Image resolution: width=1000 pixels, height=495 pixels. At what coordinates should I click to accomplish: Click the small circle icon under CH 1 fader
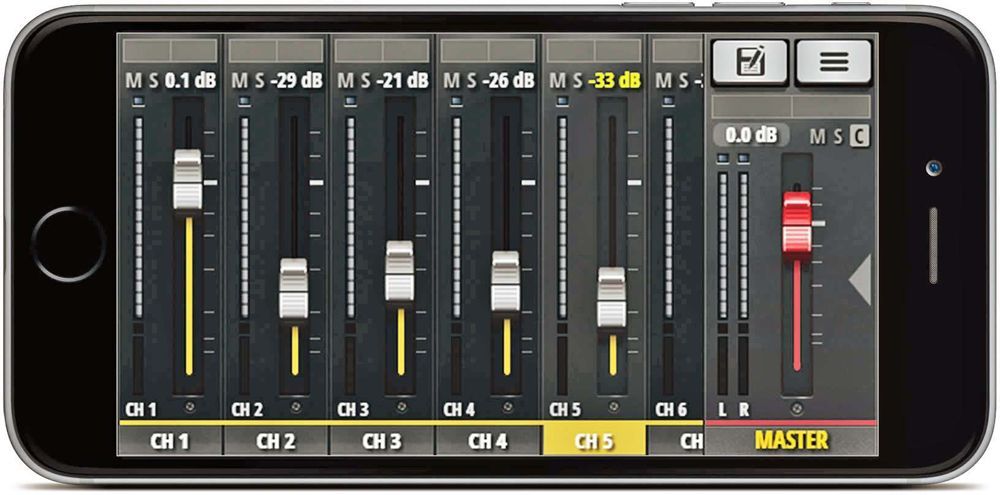[x=189, y=409]
